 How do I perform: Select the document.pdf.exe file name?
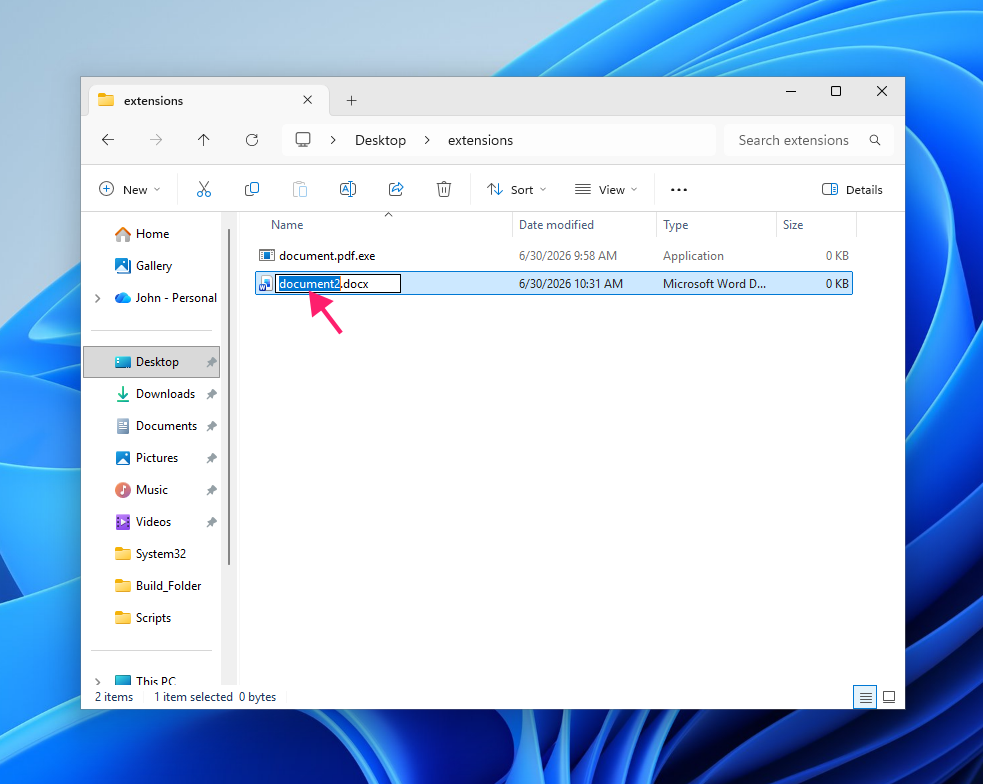click(x=327, y=256)
